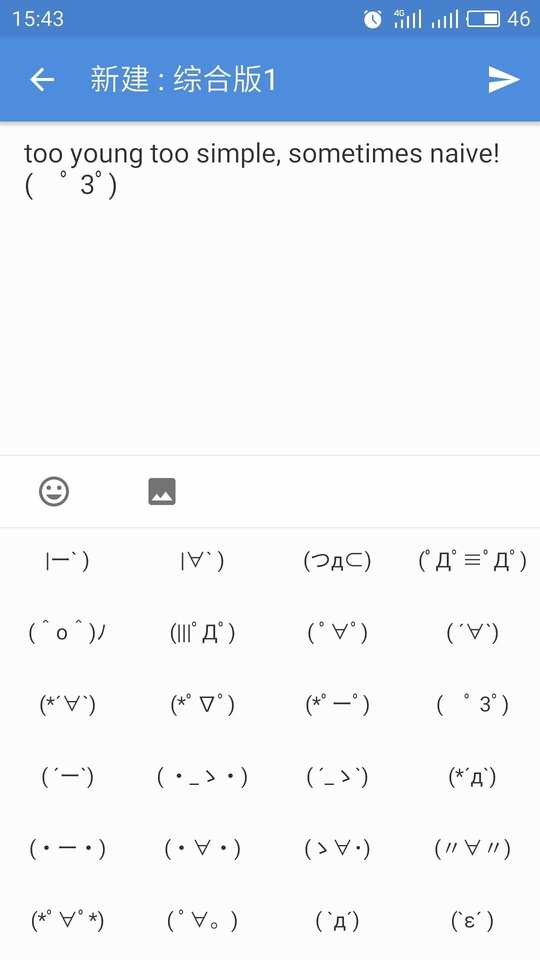Insert the (|||ﾟДﾟ) kaomoji

pyautogui.click(x=202, y=633)
